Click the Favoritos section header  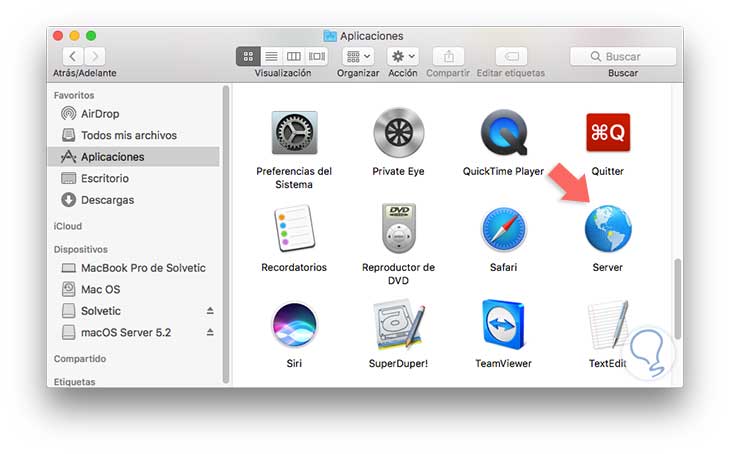74,95
